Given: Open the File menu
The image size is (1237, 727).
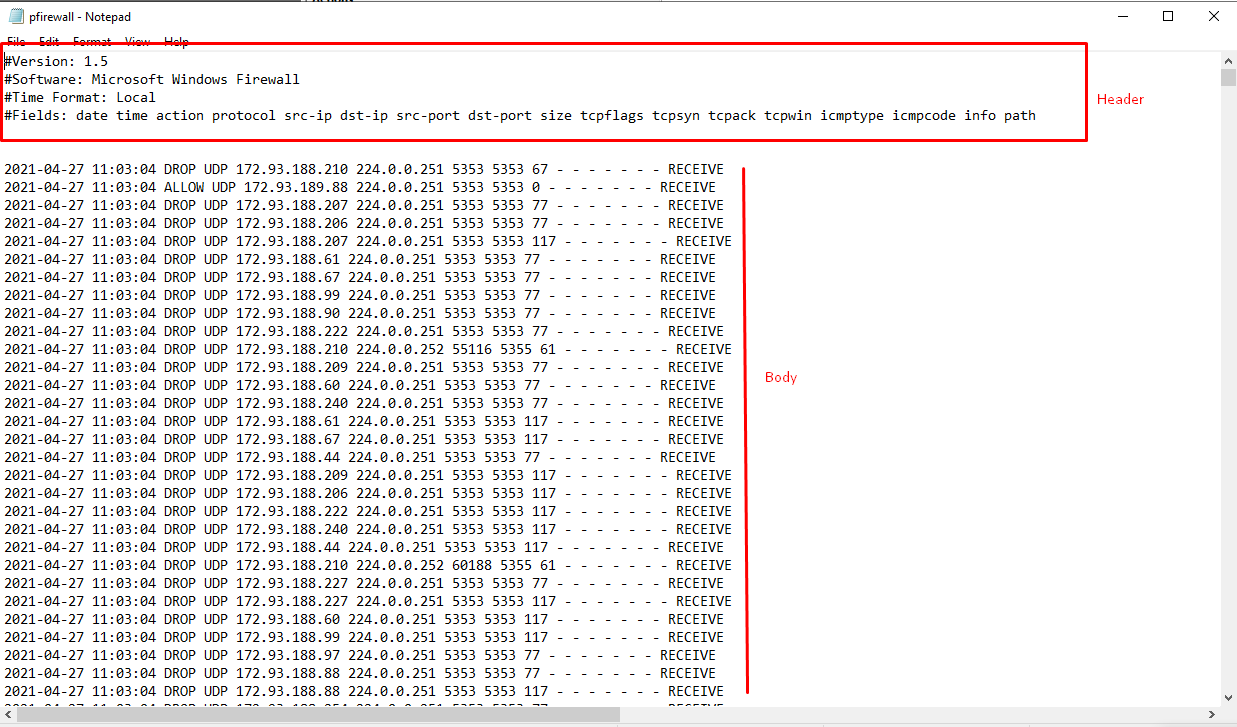Looking at the screenshot, I should [16, 42].
